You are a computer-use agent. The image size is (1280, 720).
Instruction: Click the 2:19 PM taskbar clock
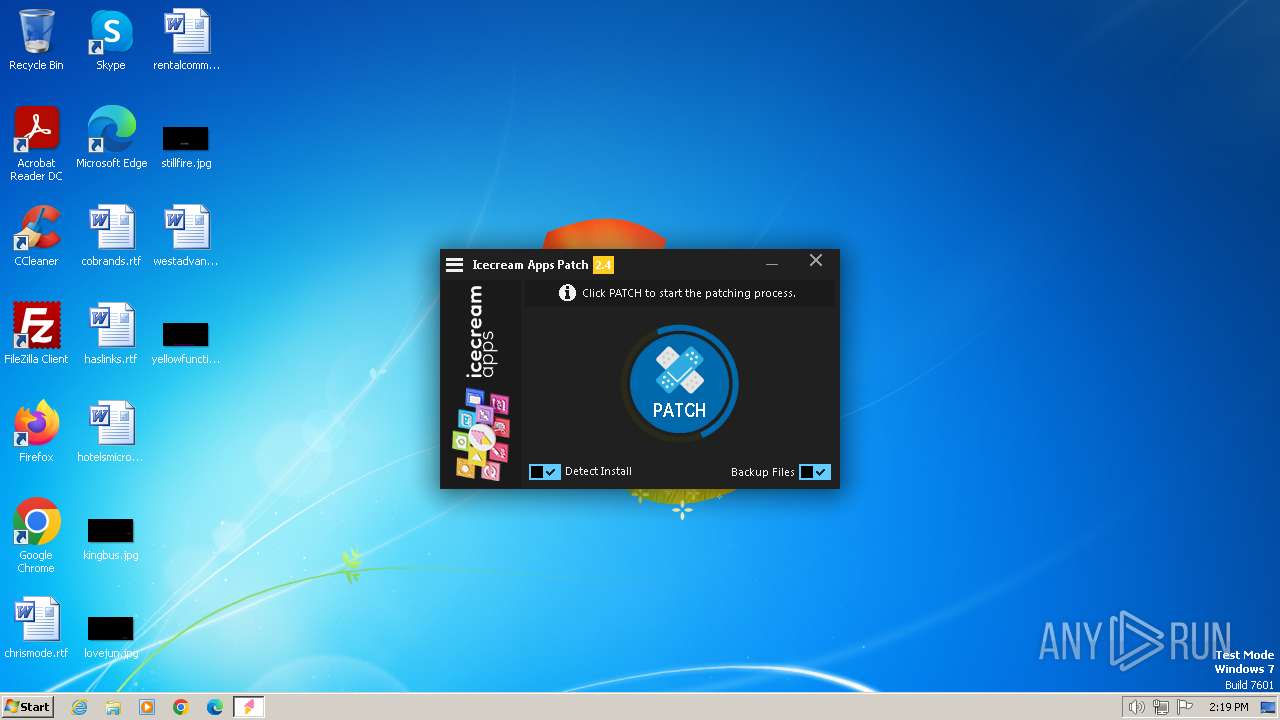(1229, 707)
